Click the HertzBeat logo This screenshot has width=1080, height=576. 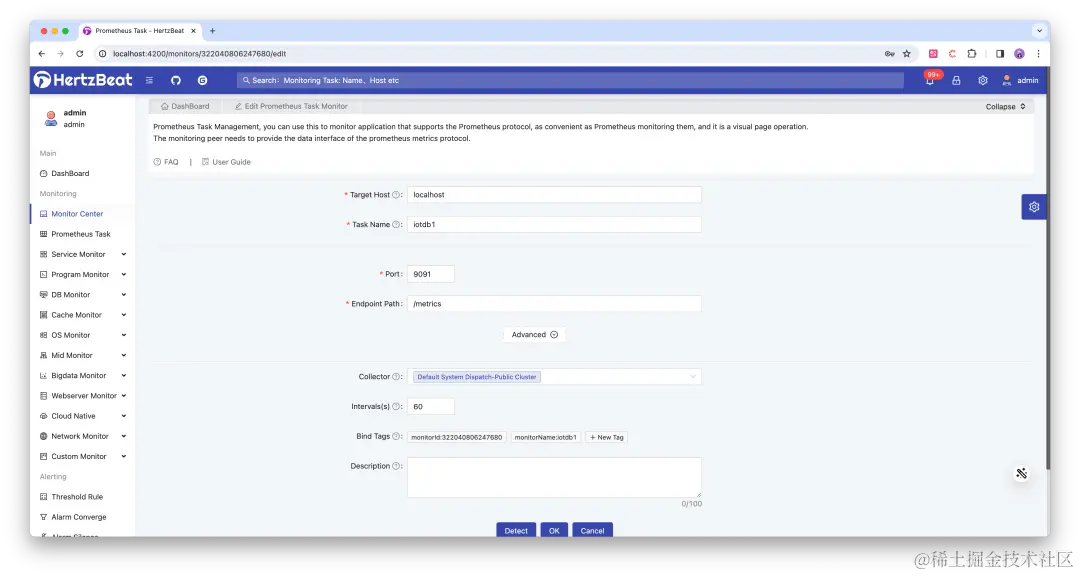[83, 80]
